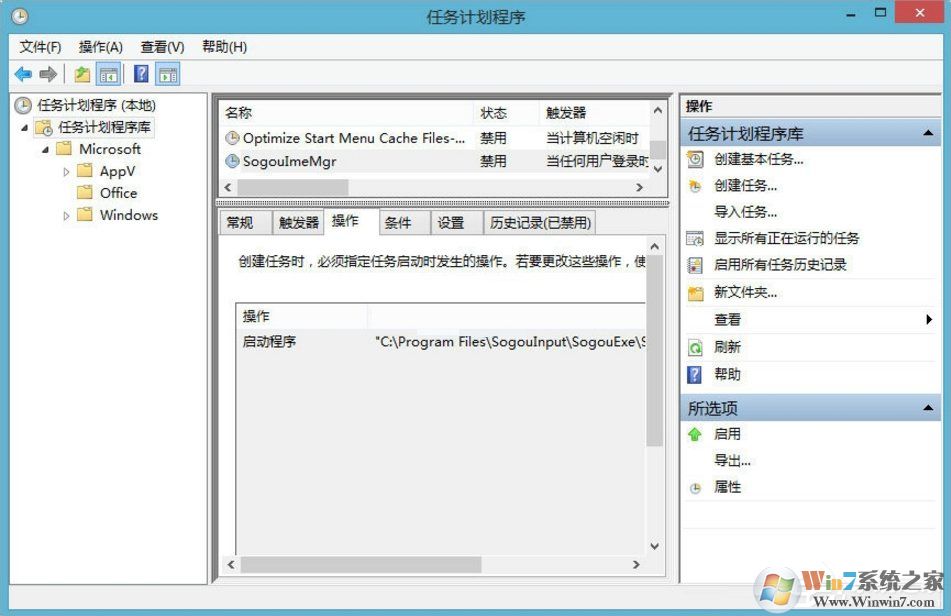This screenshot has width=951, height=616.
Task: Click the 启用所有任务历史记录 icon
Action: click(x=694, y=264)
